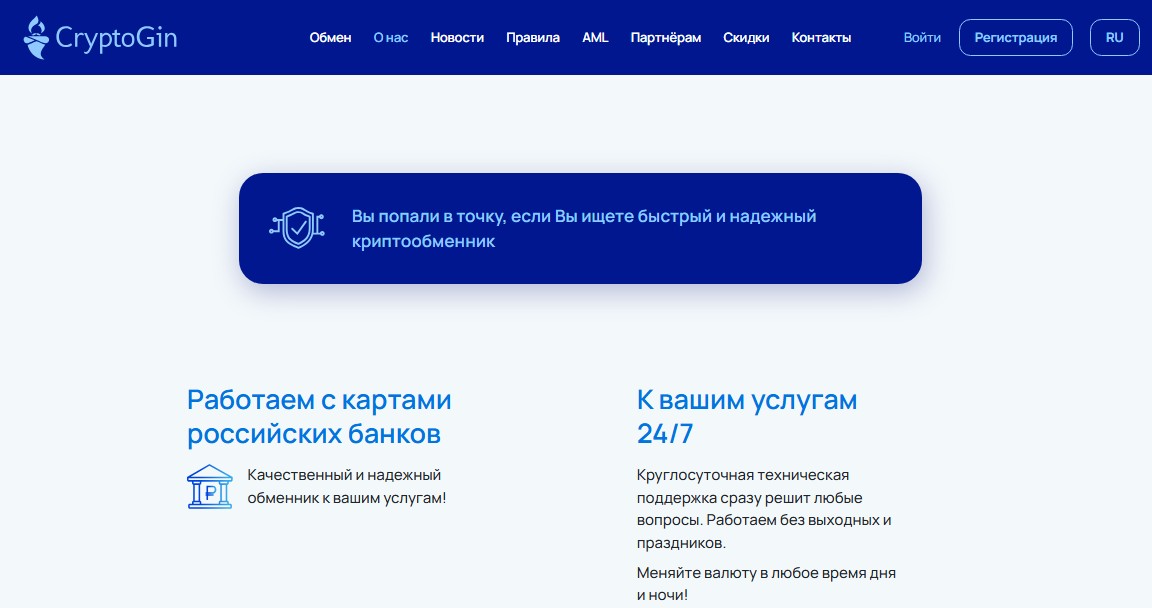1152x608 pixels.
Task: Click heading Работаем с картами российских банков
Action: [319, 416]
